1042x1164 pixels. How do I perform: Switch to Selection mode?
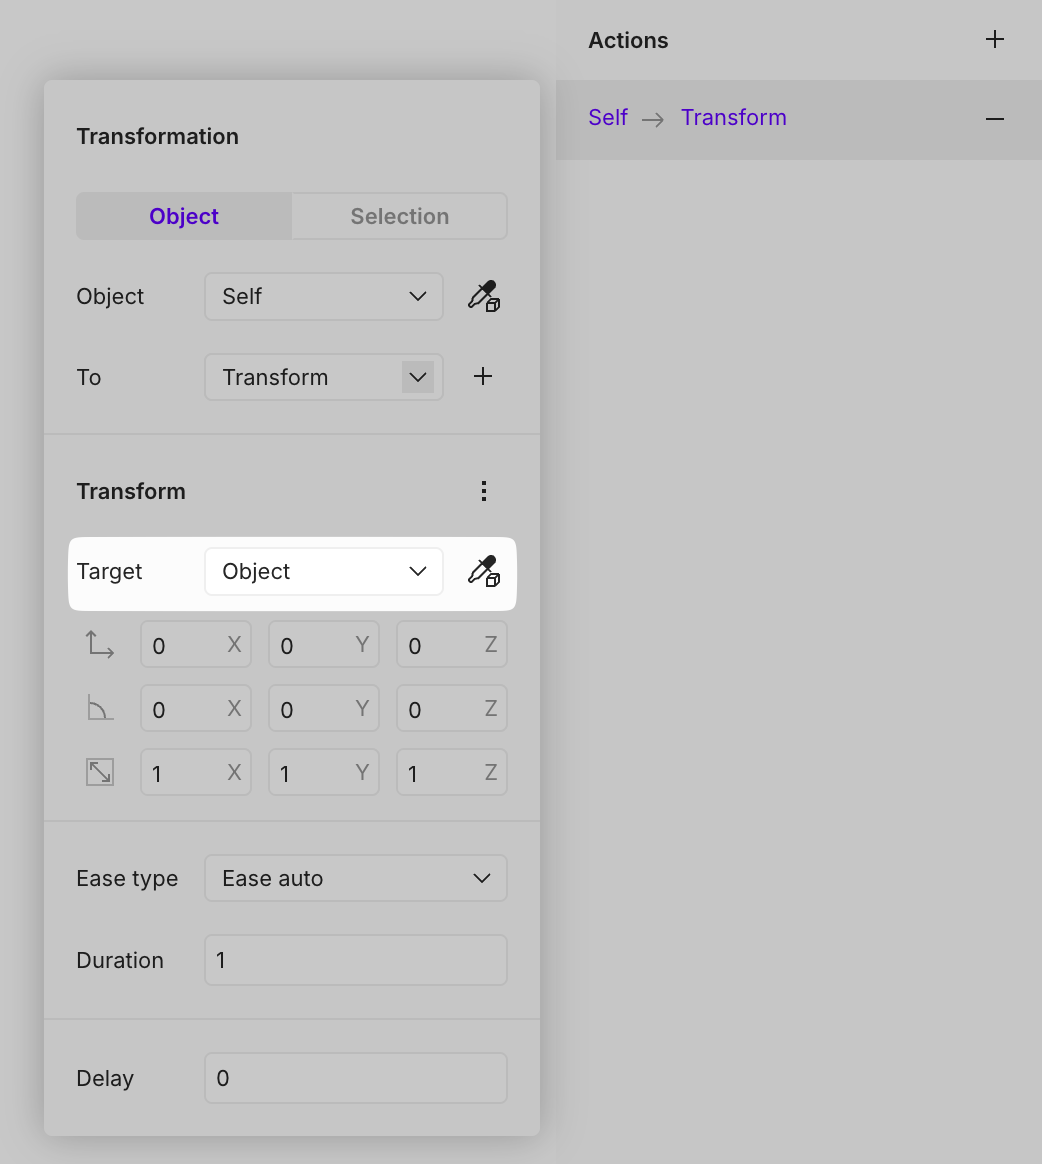coord(399,216)
